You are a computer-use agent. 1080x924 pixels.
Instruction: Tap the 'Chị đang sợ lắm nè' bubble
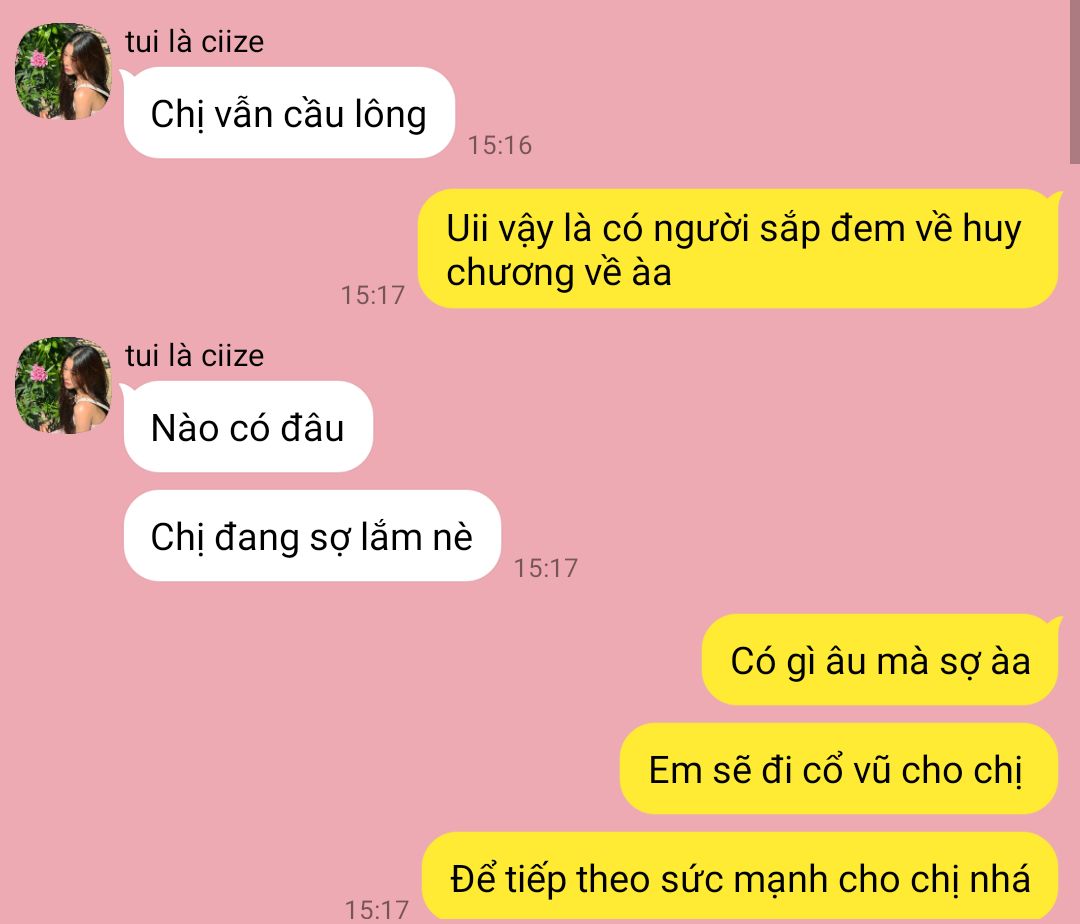312,536
